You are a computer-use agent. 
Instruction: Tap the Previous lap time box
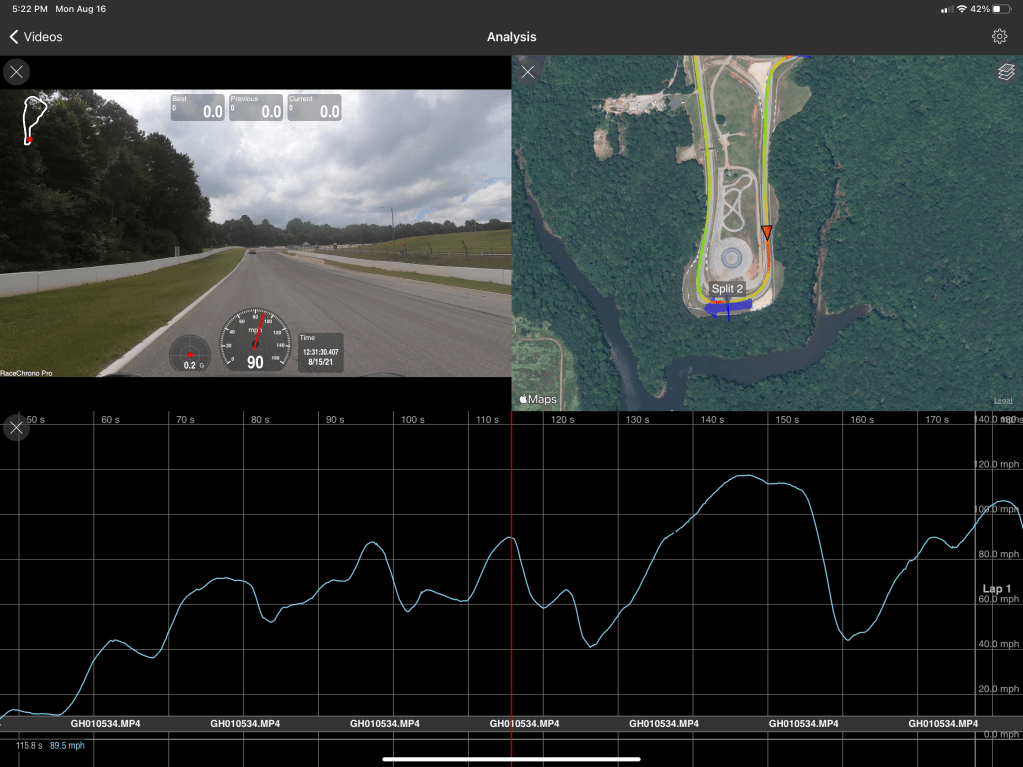[255, 108]
